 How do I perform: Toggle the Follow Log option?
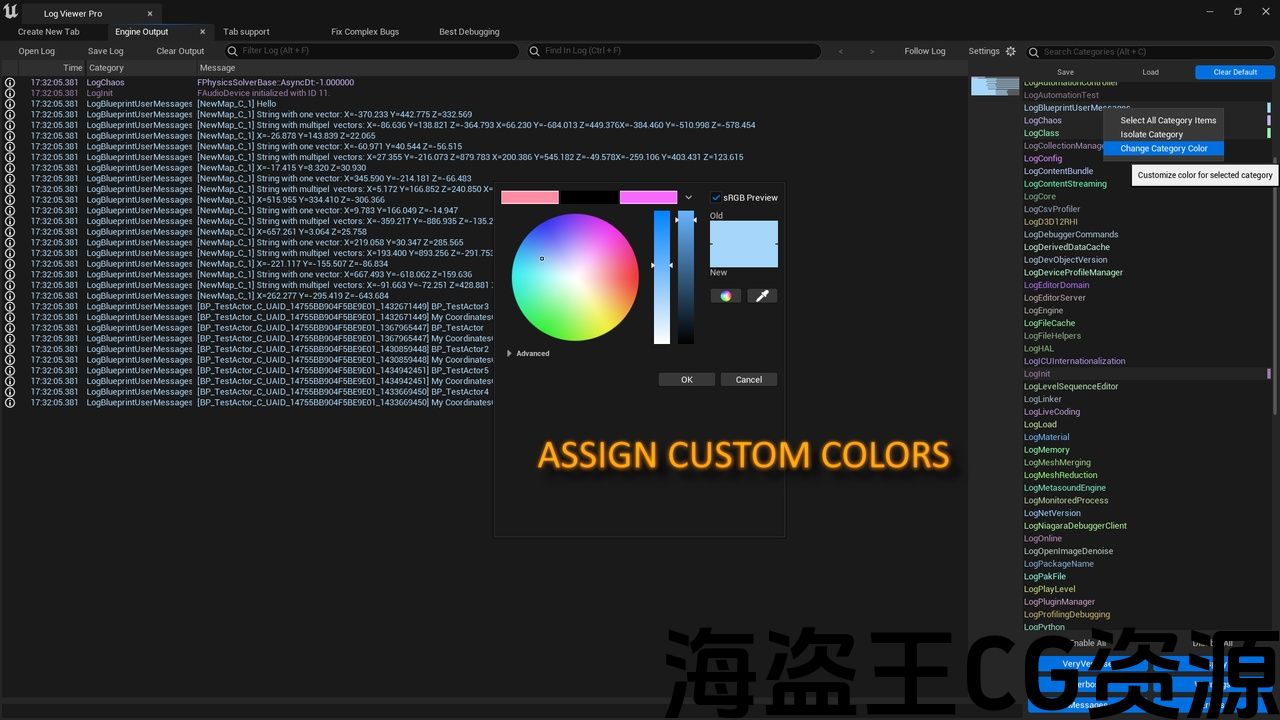pos(924,51)
